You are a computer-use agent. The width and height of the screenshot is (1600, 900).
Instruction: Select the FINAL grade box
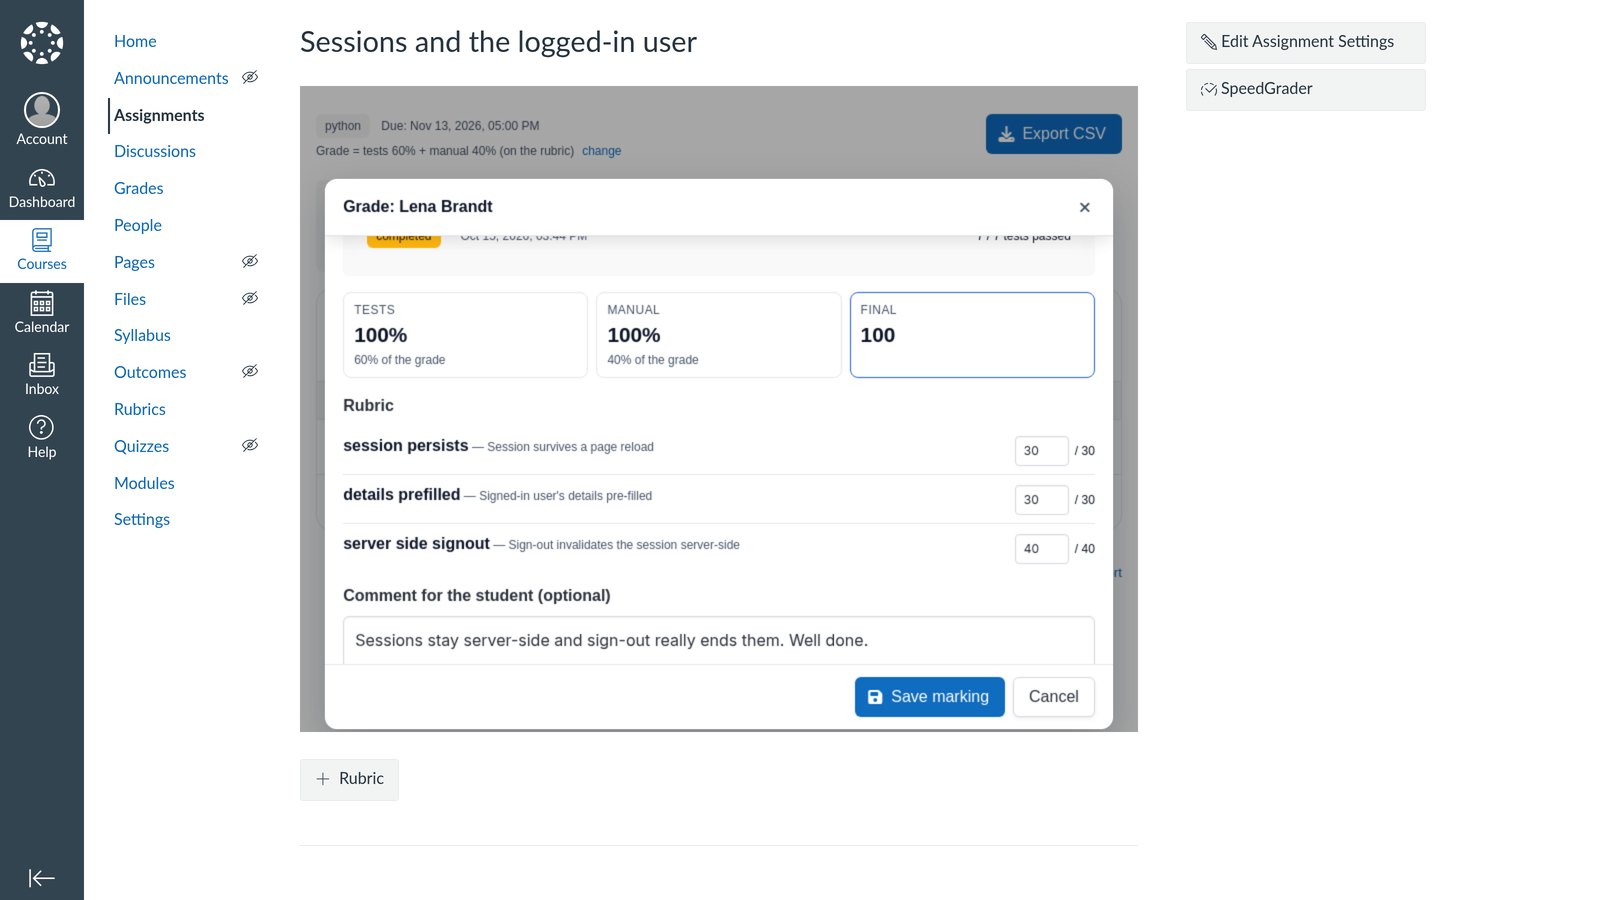click(x=972, y=335)
